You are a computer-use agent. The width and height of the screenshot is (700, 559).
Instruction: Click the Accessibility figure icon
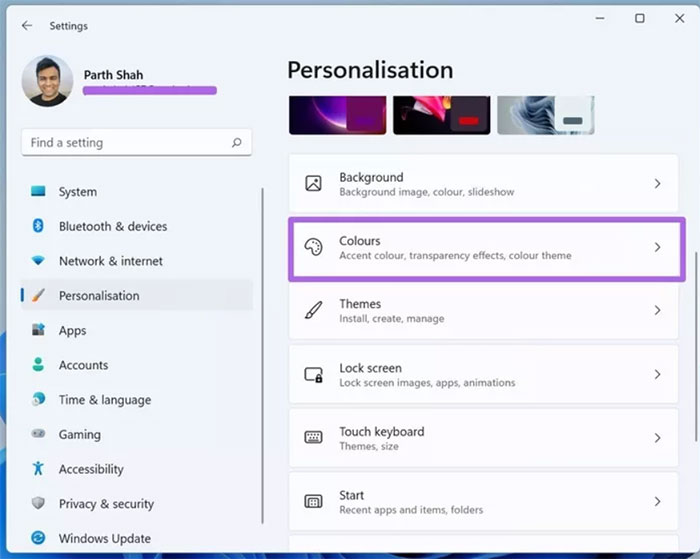tap(38, 469)
